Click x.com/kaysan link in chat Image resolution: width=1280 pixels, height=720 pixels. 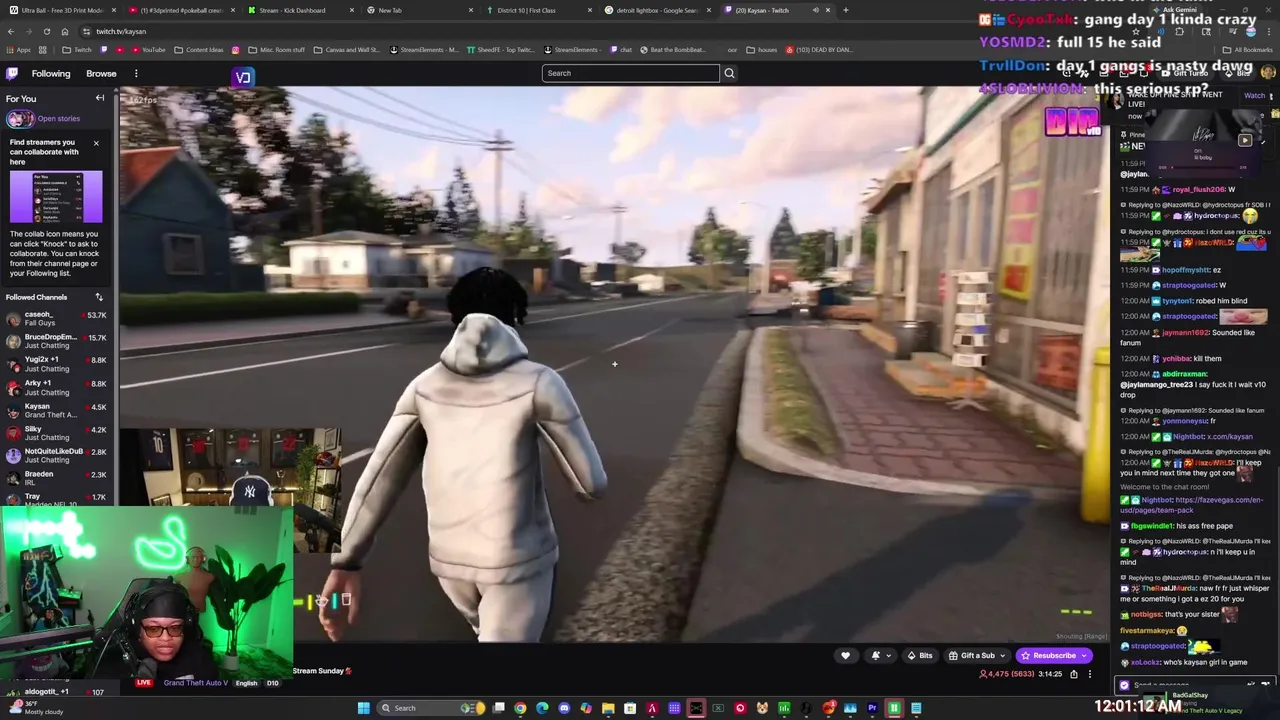[x=1228, y=437]
